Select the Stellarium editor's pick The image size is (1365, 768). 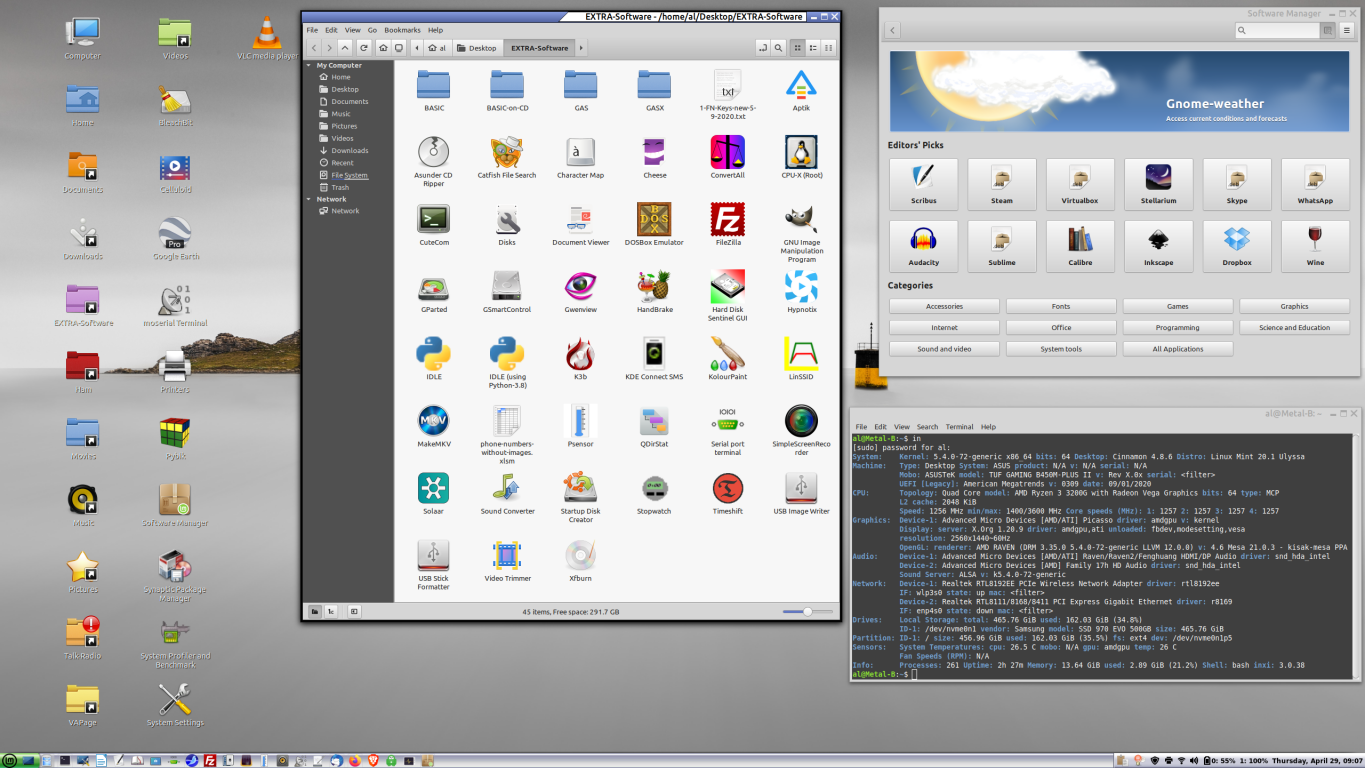click(1158, 184)
